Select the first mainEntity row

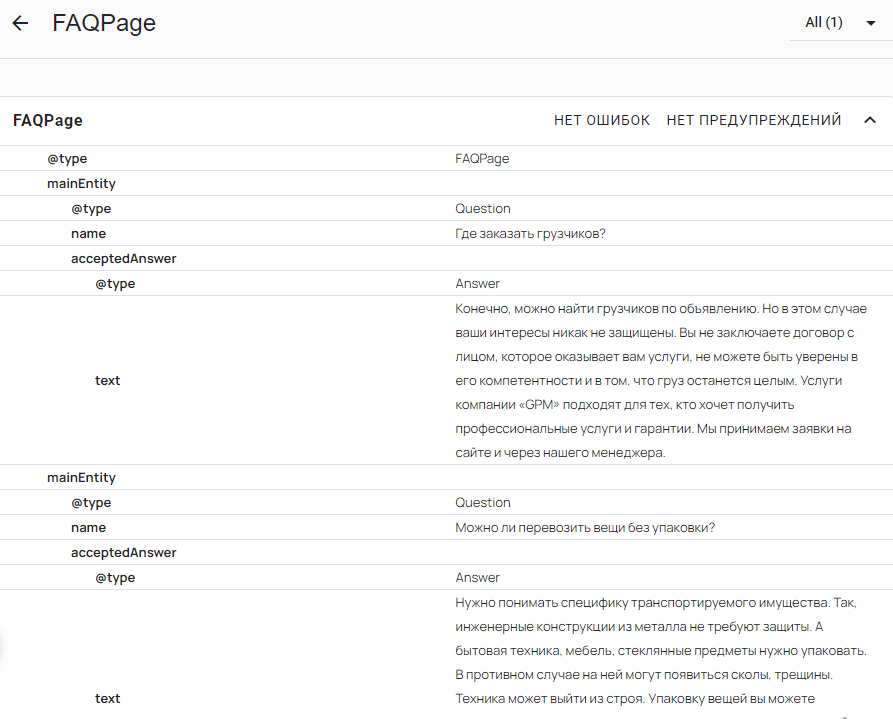point(81,183)
